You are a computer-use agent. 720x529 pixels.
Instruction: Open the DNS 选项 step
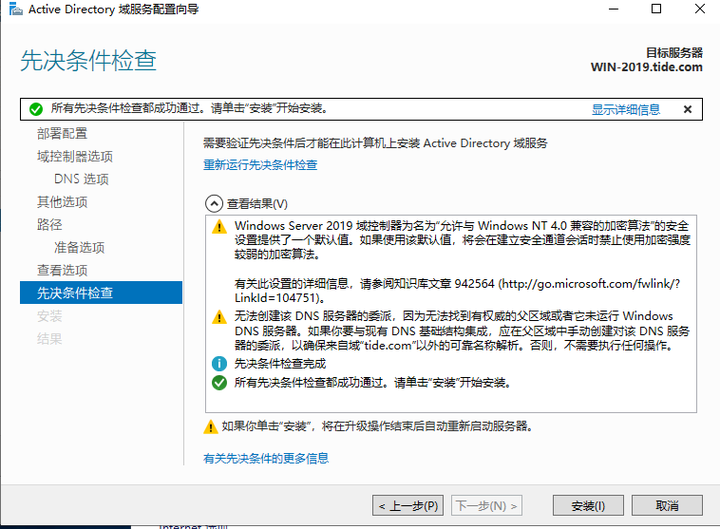pyautogui.click(x=81, y=179)
